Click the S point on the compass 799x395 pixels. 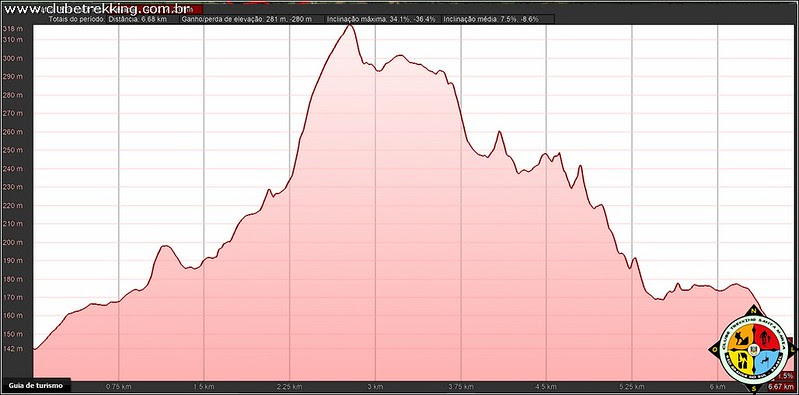(753, 388)
